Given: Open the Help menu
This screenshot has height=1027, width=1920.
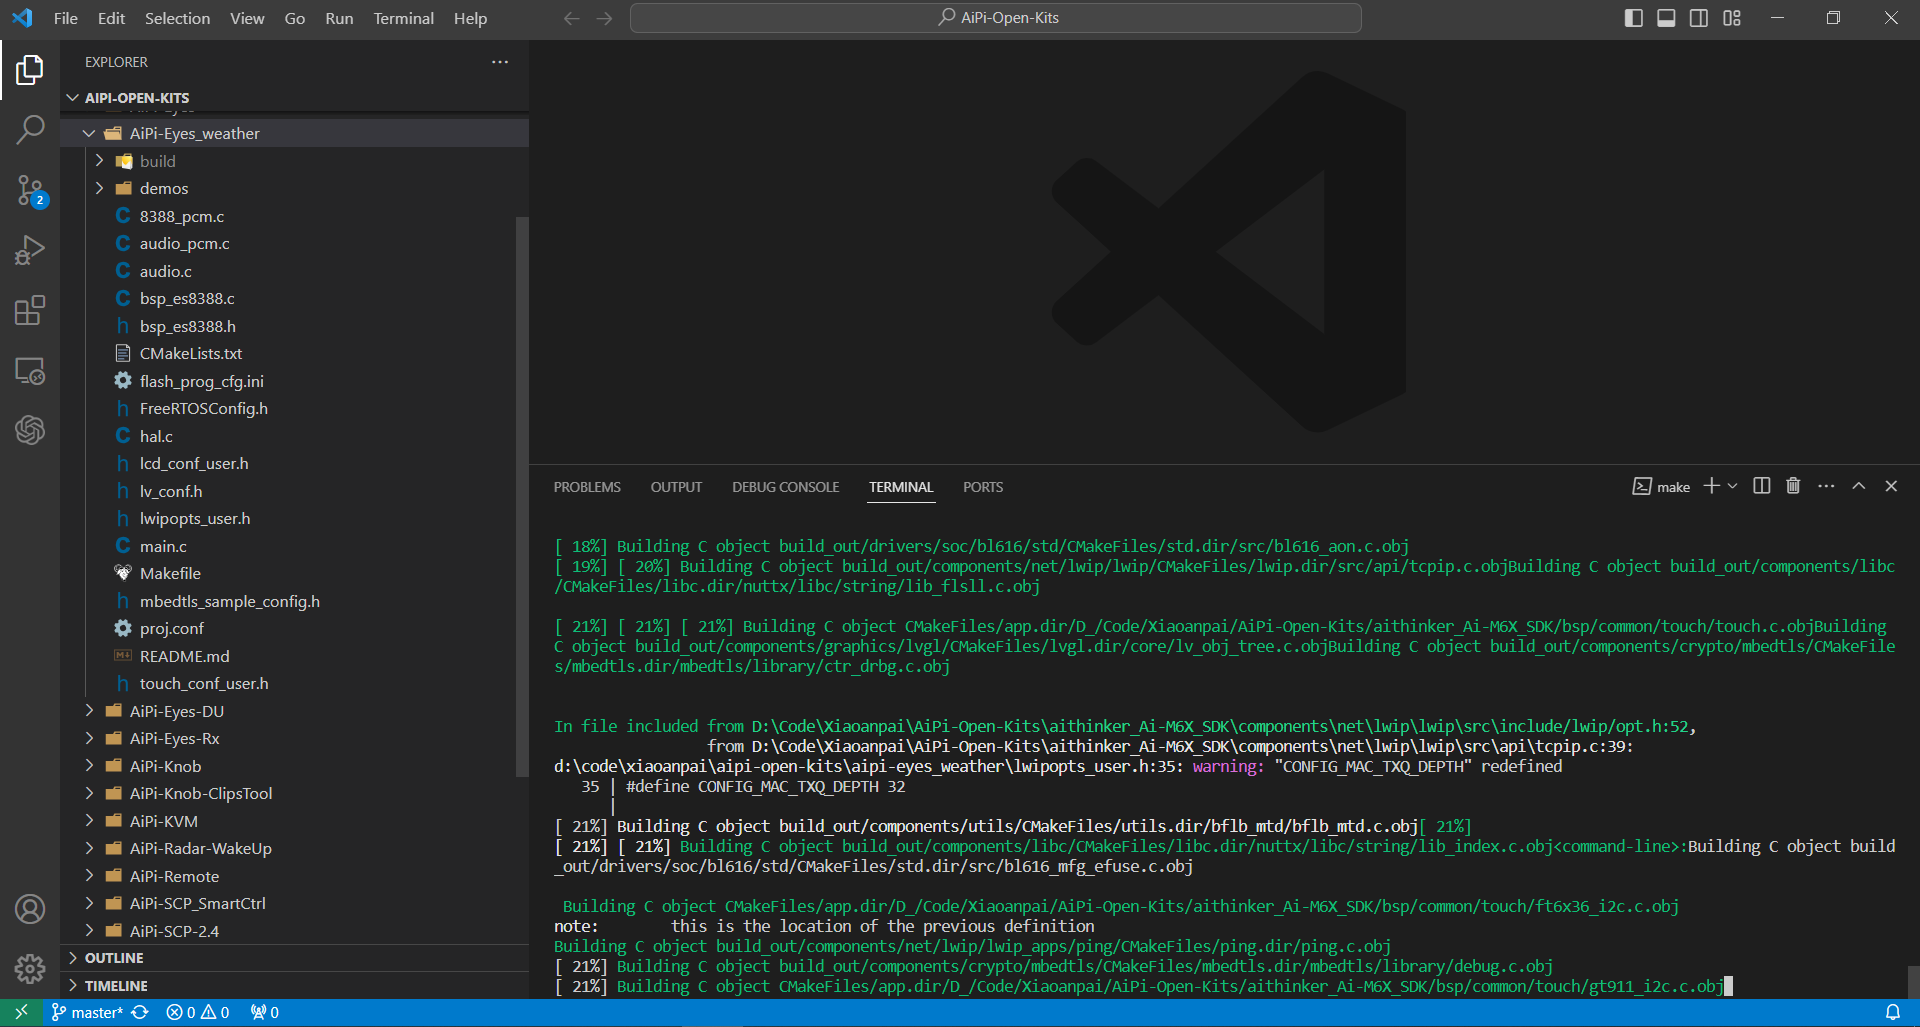Looking at the screenshot, I should coord(470,18).
